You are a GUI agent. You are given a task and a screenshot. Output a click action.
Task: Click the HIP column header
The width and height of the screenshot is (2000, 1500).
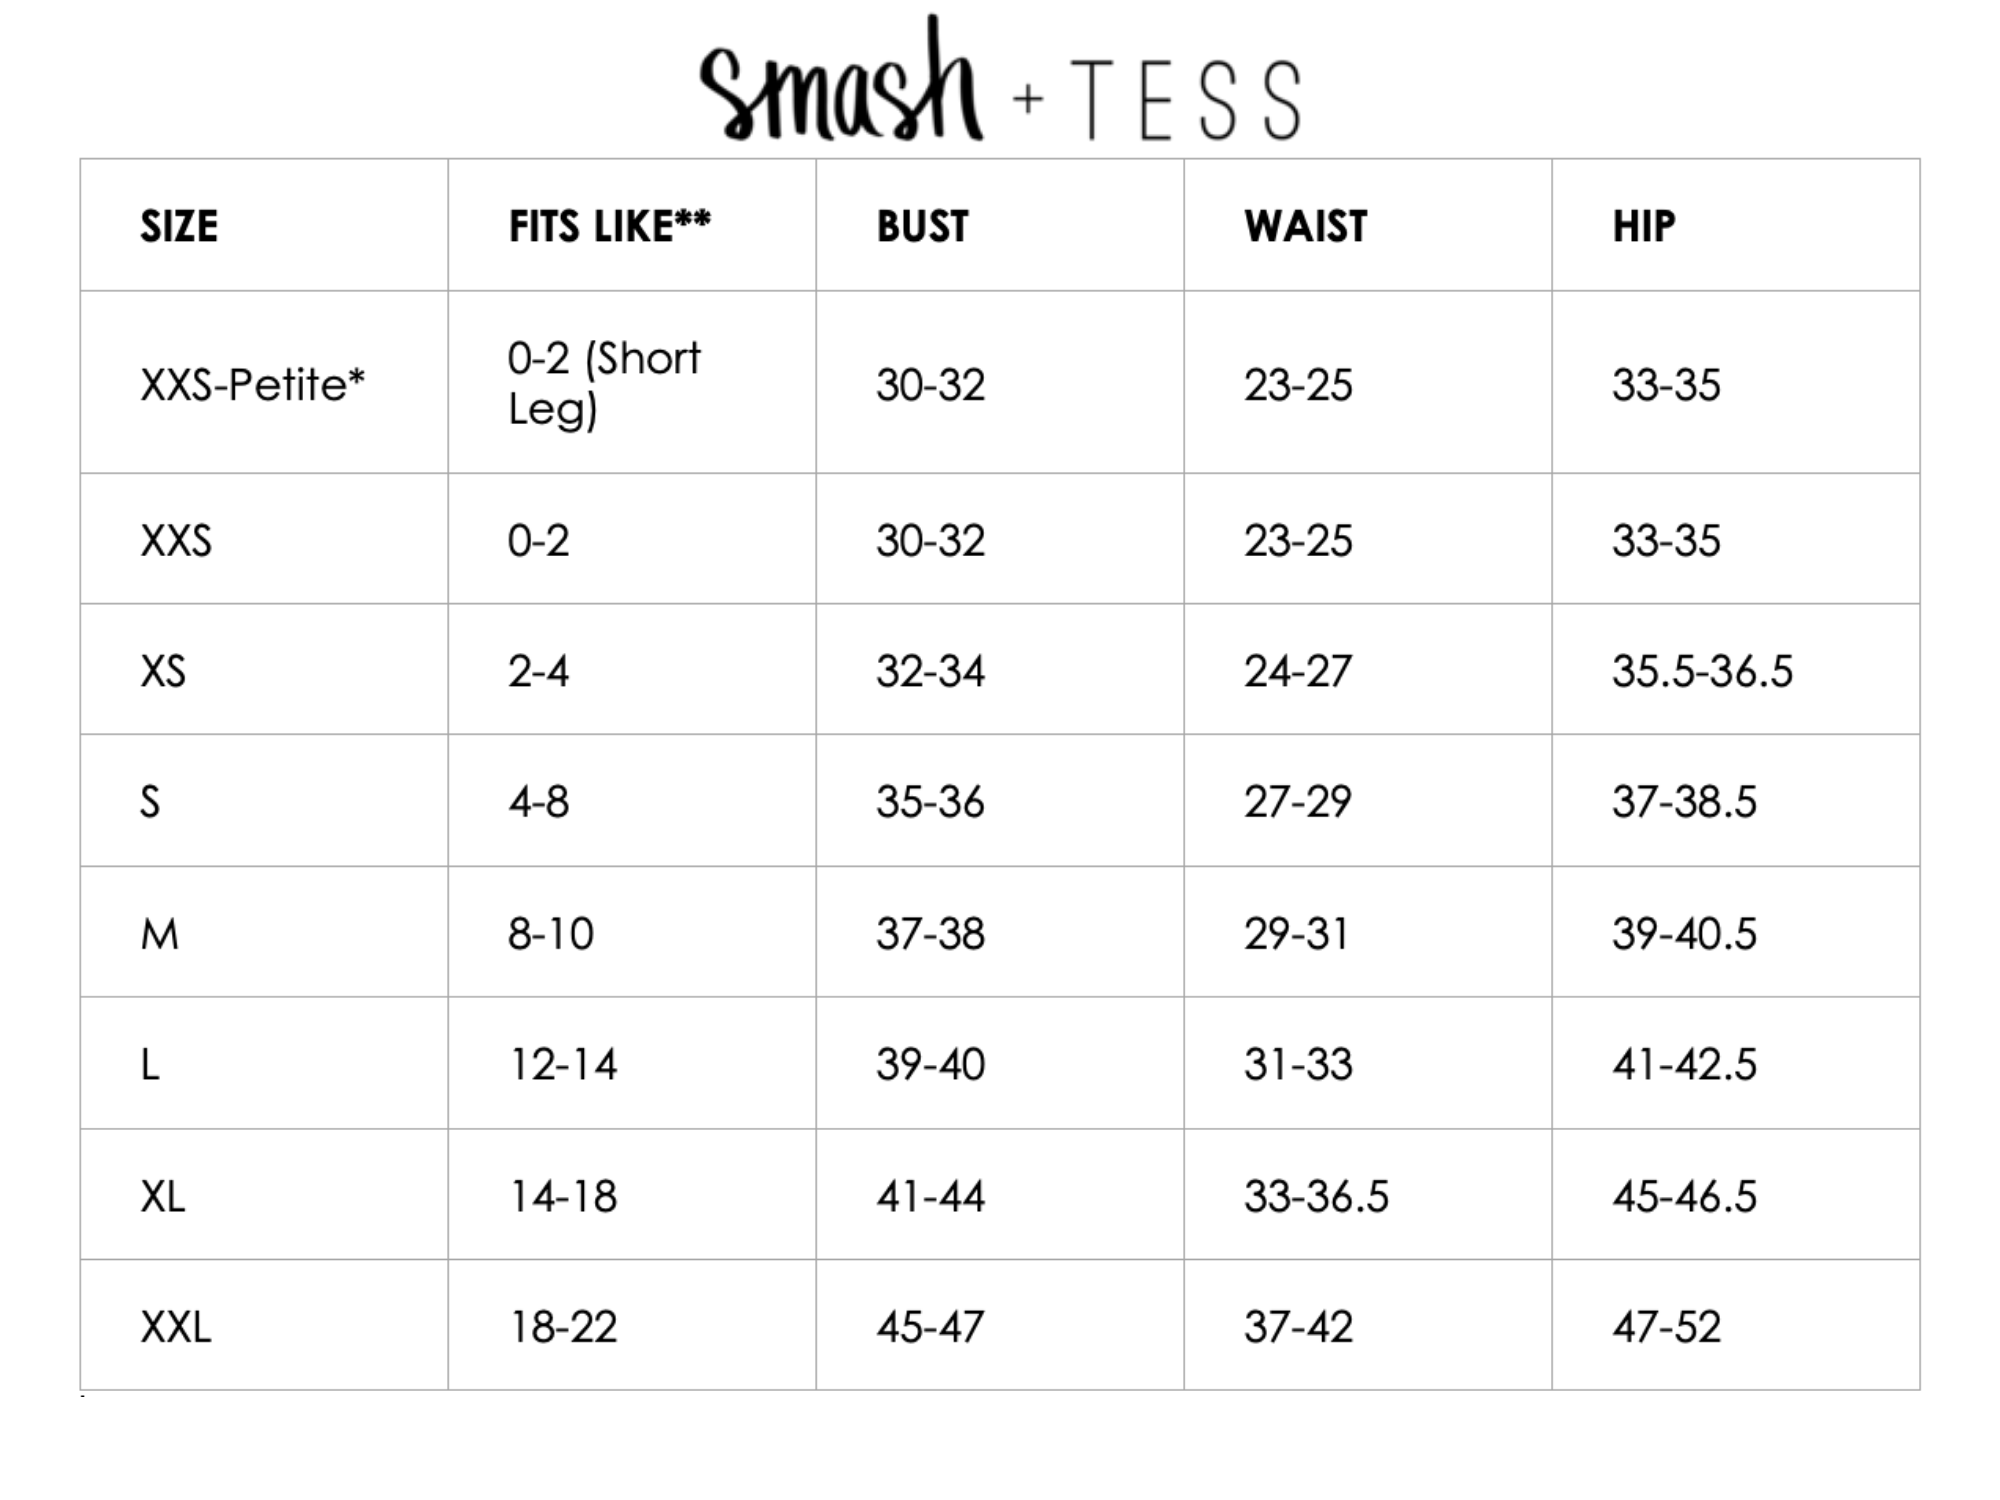(1643, 227)
